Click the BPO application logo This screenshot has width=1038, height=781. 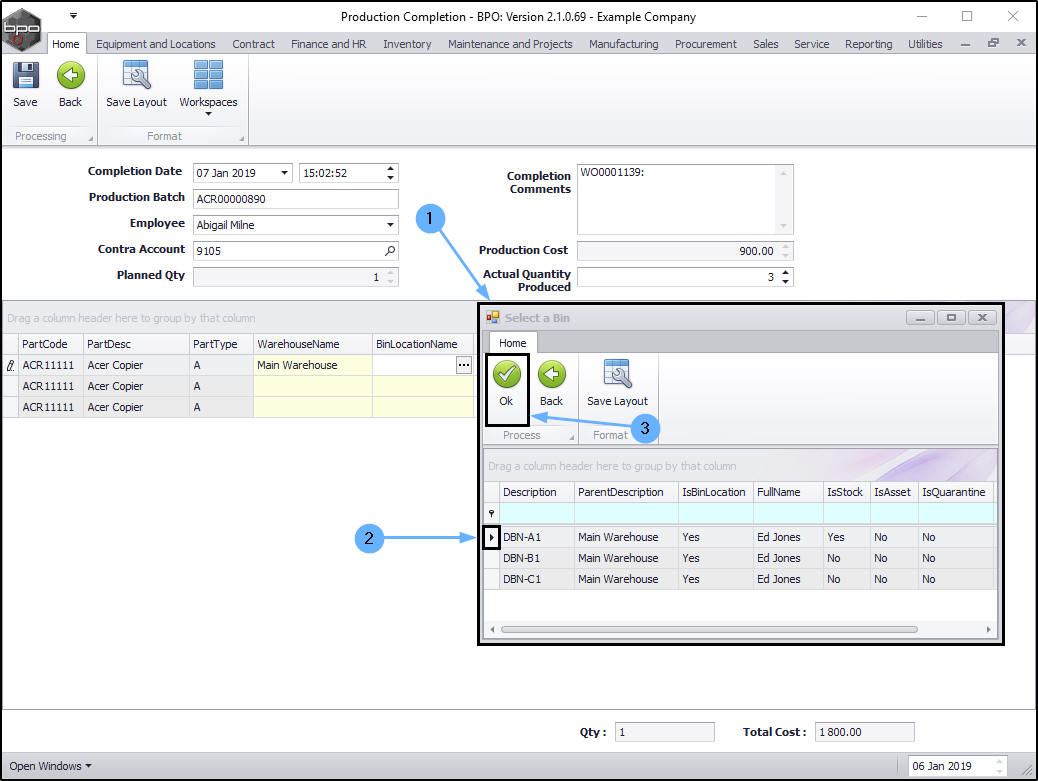(21, 29)
